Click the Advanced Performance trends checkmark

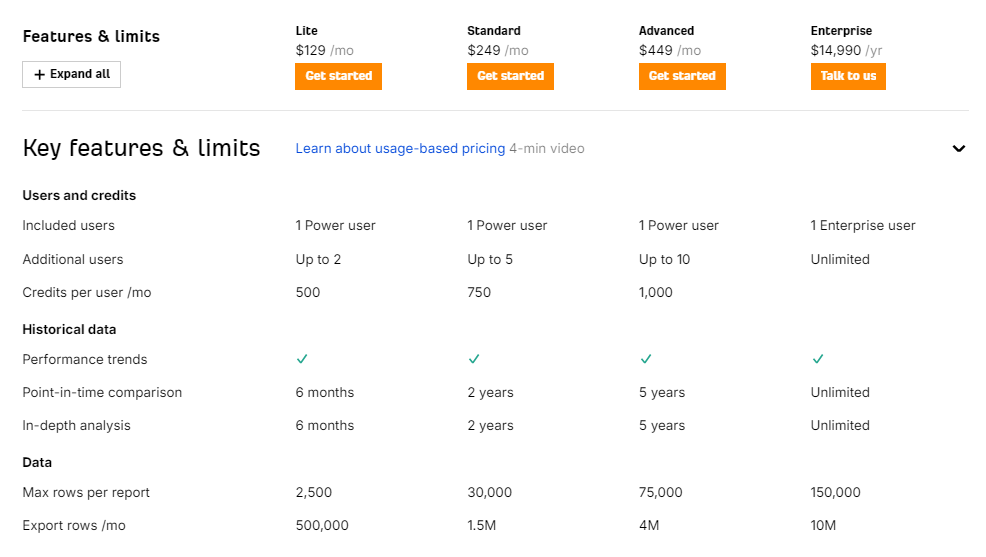coord(645,359)
